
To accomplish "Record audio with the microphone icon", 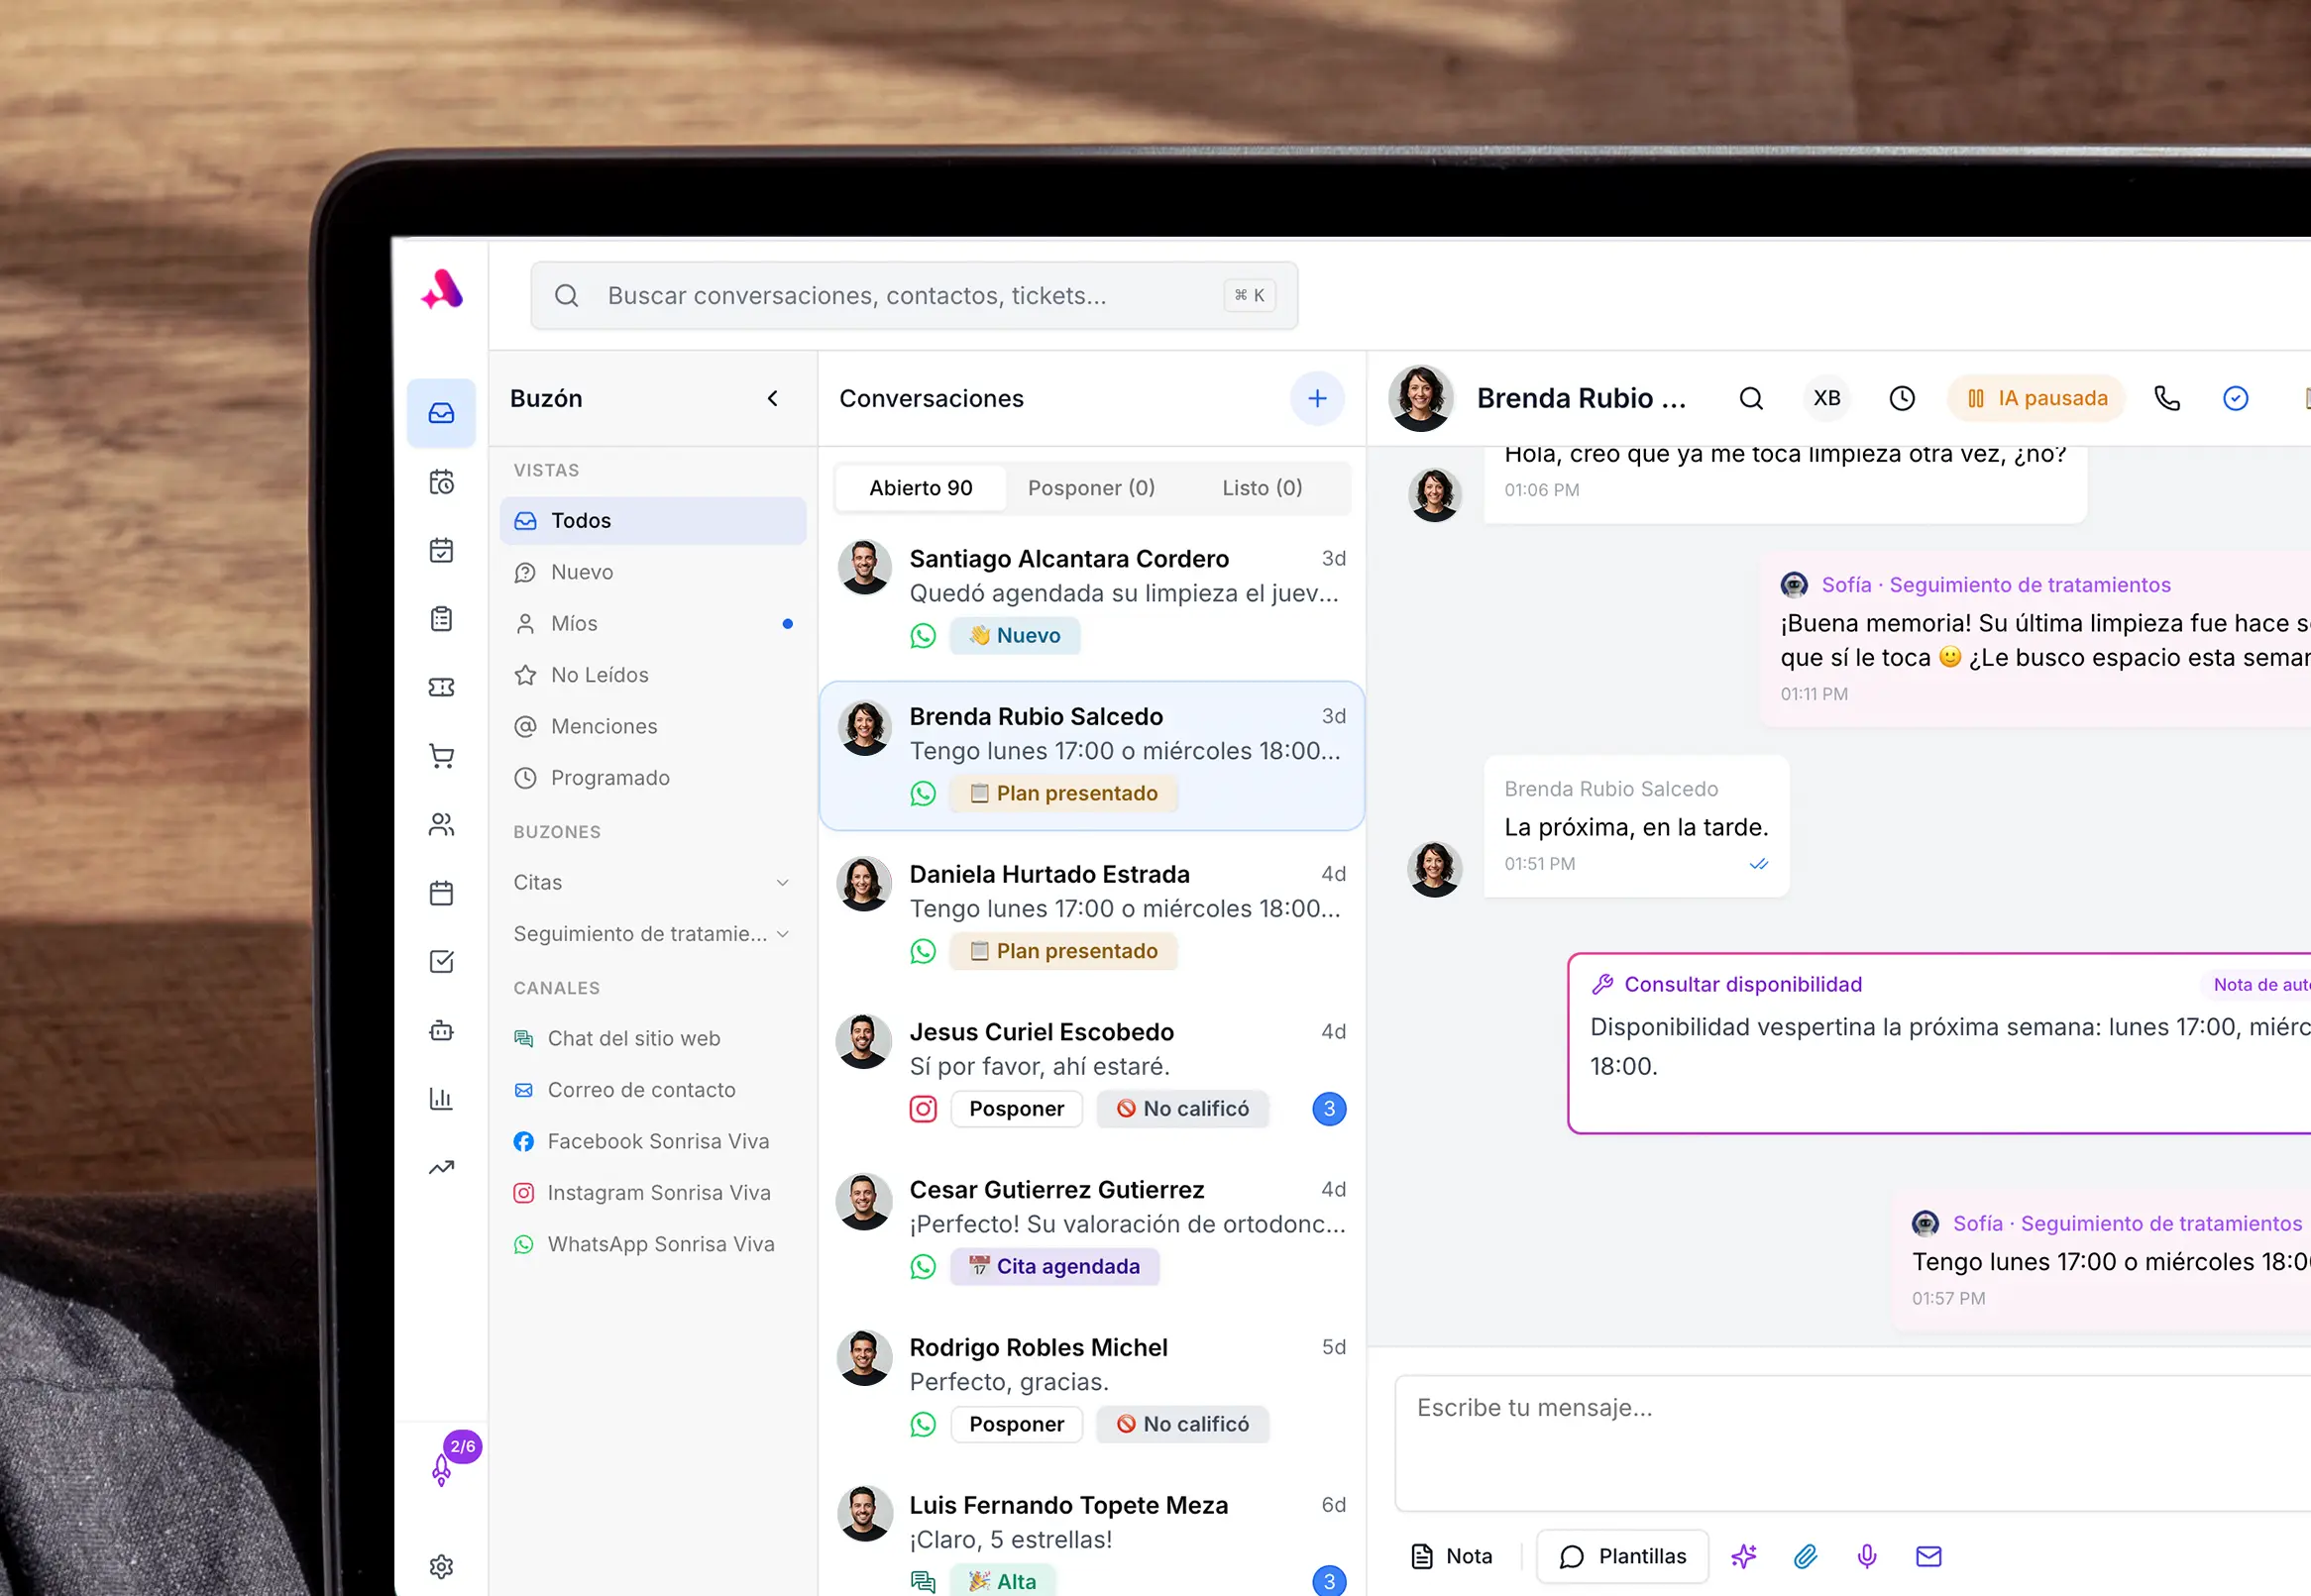I will [1867, 1556].
